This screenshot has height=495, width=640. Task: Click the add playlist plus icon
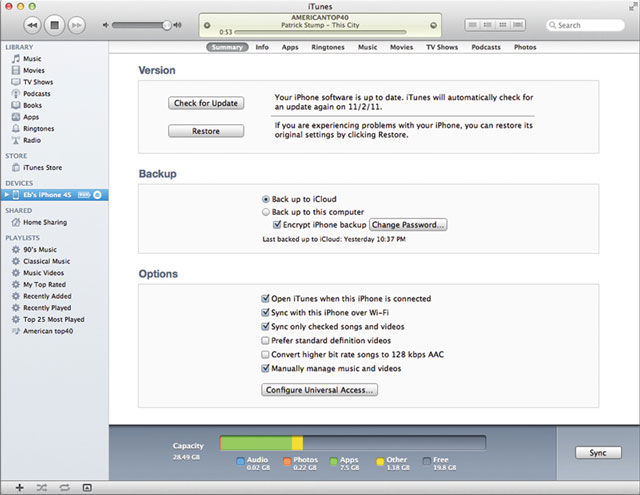(x=19, y=487)
